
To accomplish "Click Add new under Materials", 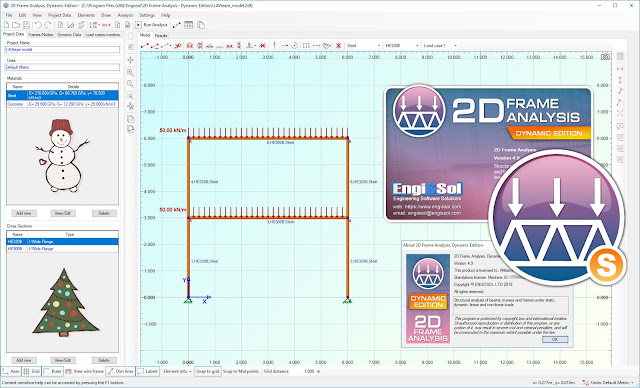I will point(24,213).
